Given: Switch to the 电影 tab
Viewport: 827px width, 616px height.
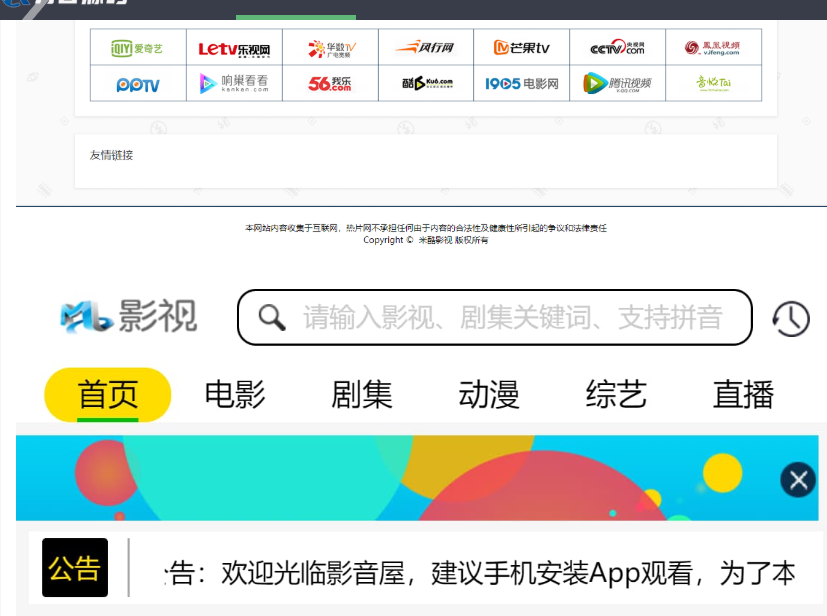Looking at the screenshot, I should pos(236,394).
